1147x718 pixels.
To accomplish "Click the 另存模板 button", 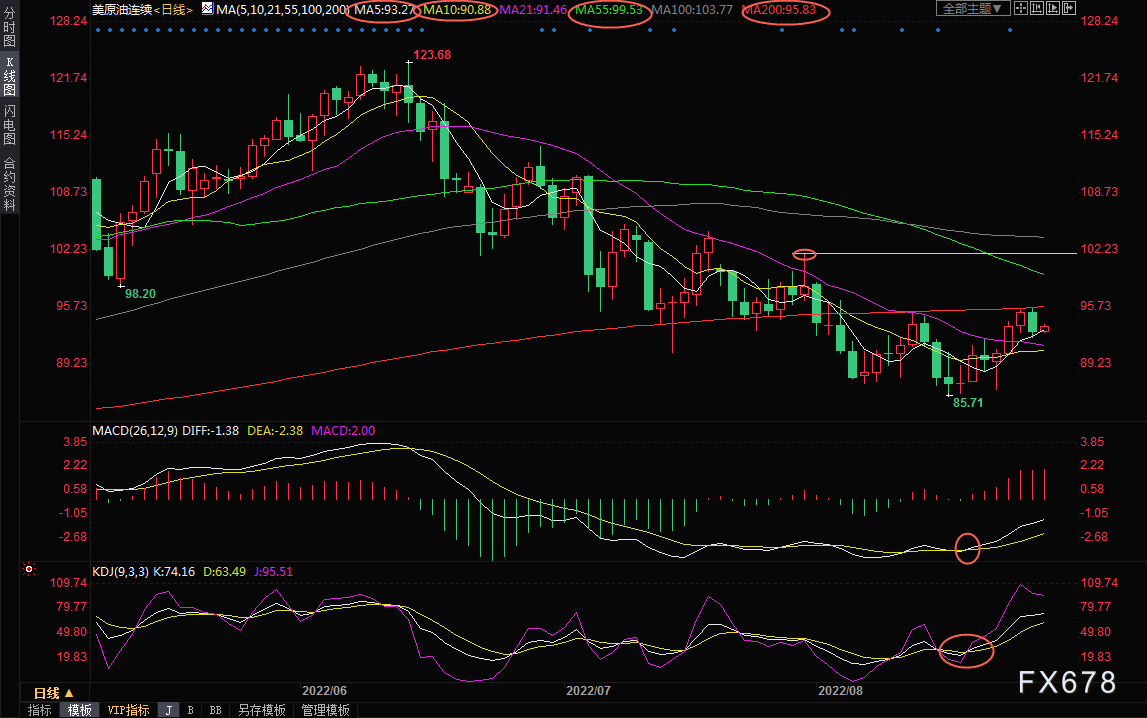I will (261, 710).
